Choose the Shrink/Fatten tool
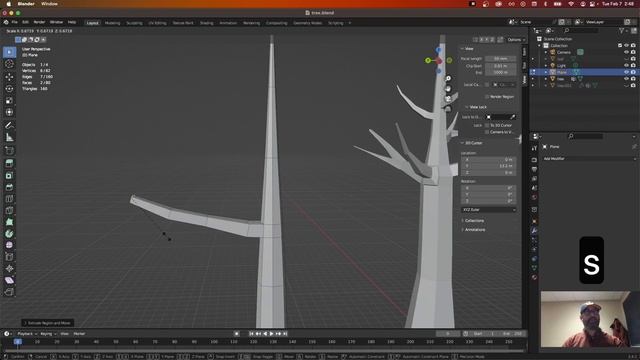Image resolution: width=640 pixels, height=360 pixels. click(x=9, y=269)
